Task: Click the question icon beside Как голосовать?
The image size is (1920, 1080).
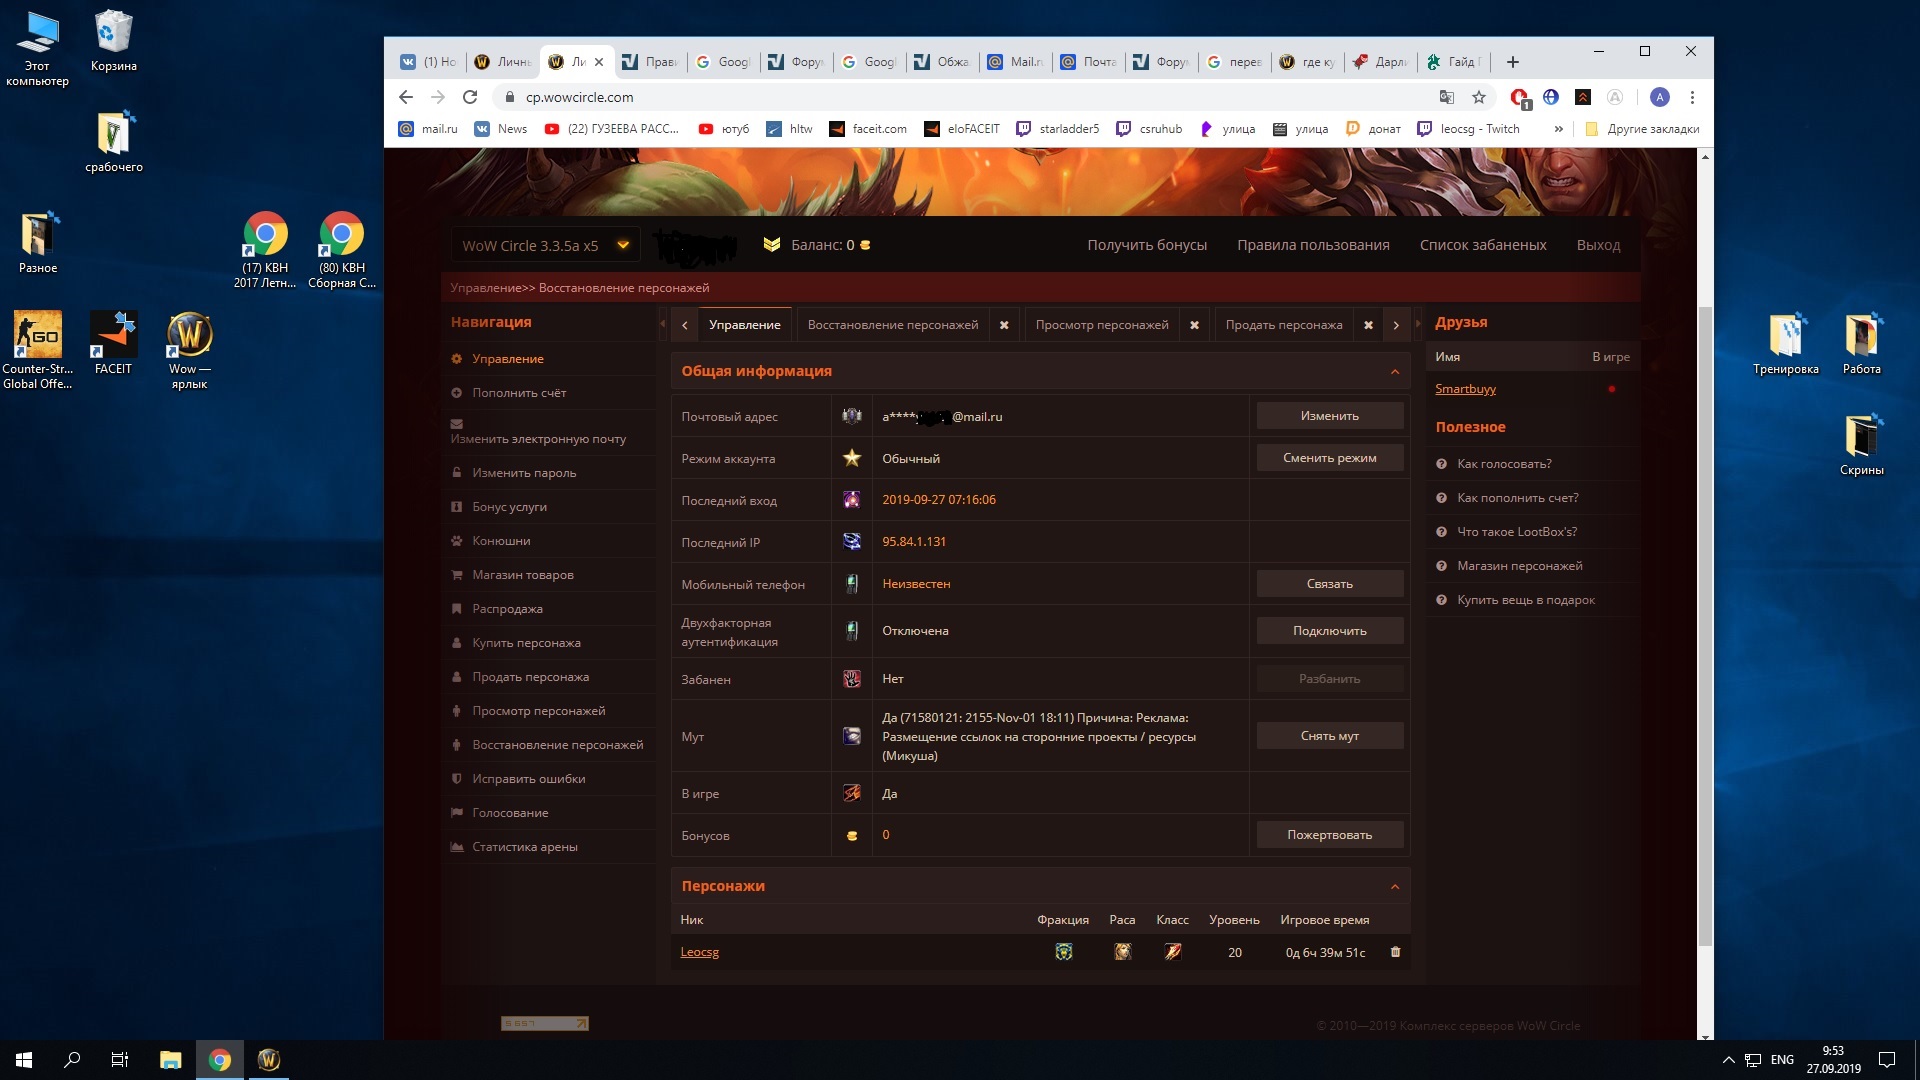Action: (x=1441, y=464)
